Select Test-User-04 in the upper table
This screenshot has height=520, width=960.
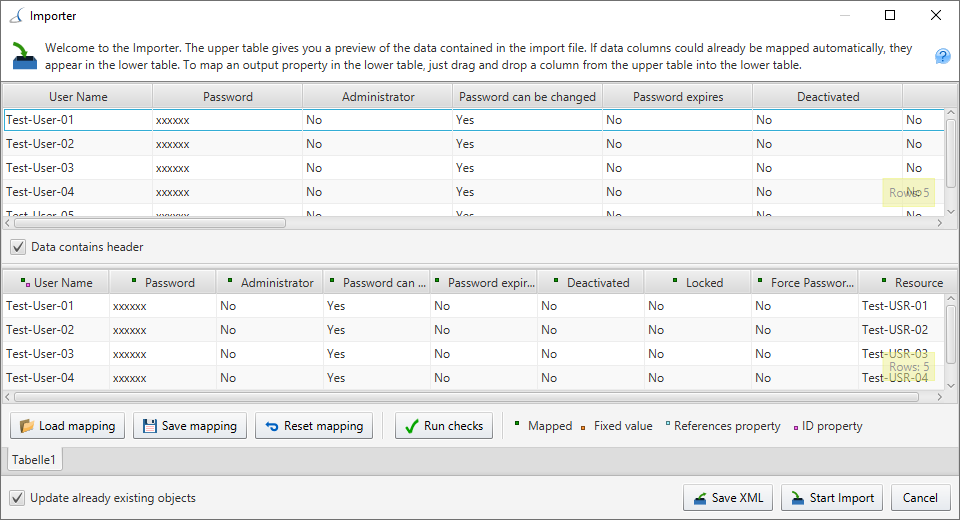(40, 192)
